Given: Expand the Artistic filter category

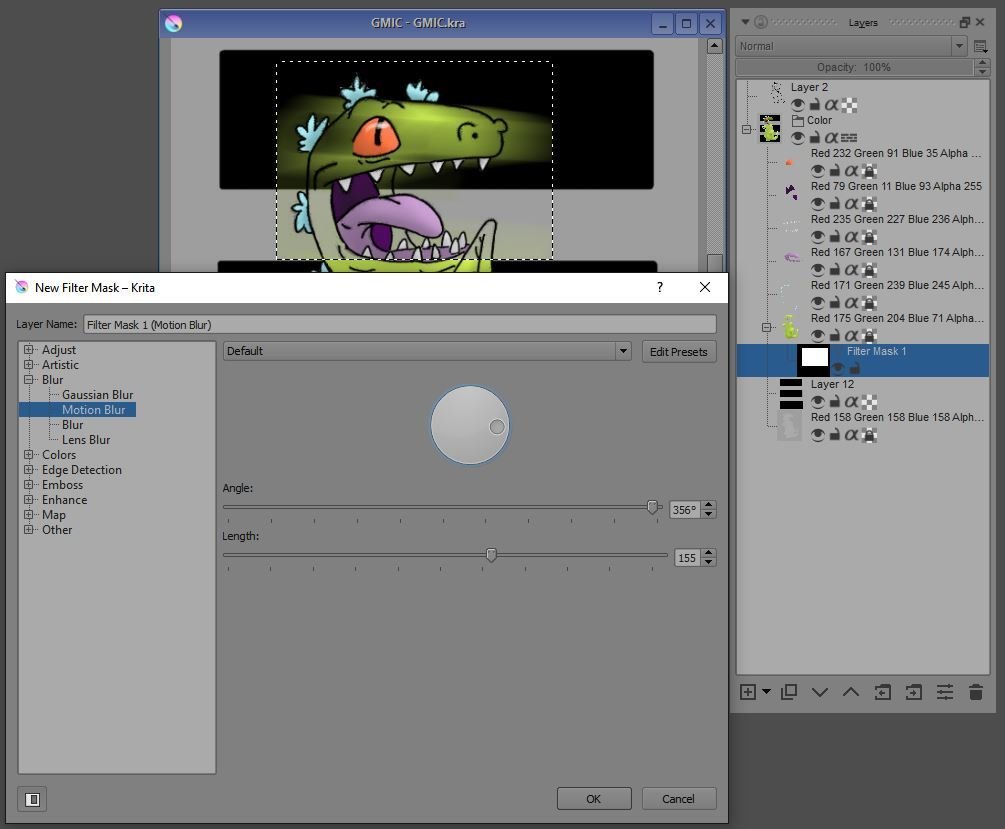Looking at the screenshot, I should point(28,364).
